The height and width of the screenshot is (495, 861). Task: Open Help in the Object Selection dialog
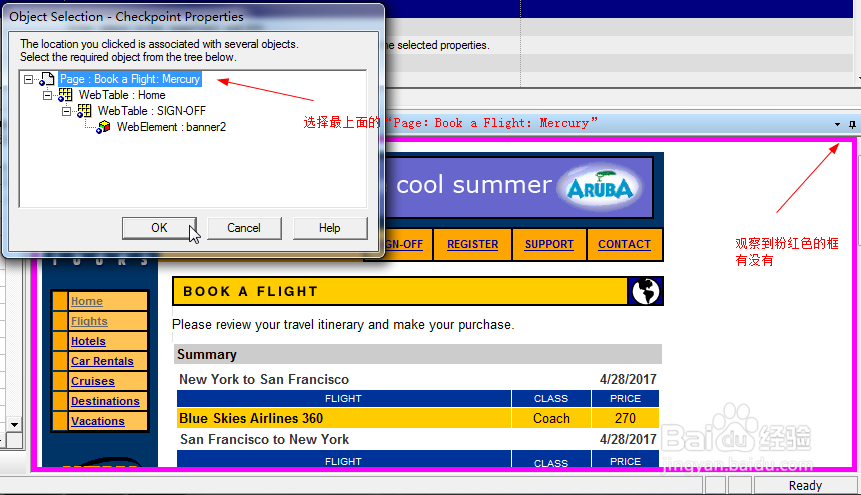329,228
